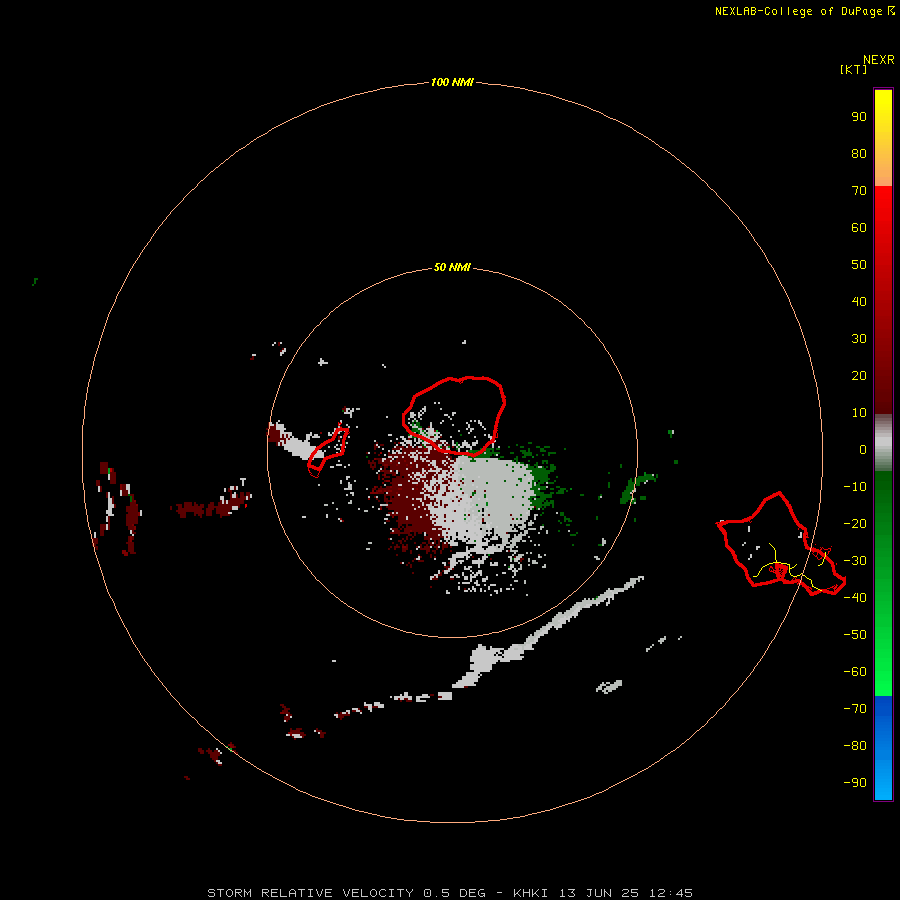Click the -30 value on the velocity scale

coord(855,561)
